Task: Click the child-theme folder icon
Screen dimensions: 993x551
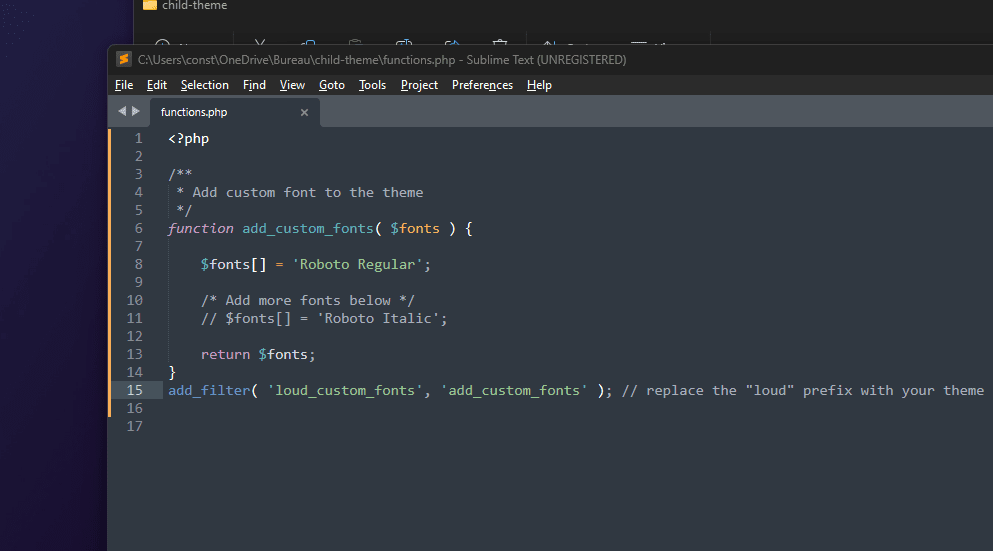Action: pos(149,5)
